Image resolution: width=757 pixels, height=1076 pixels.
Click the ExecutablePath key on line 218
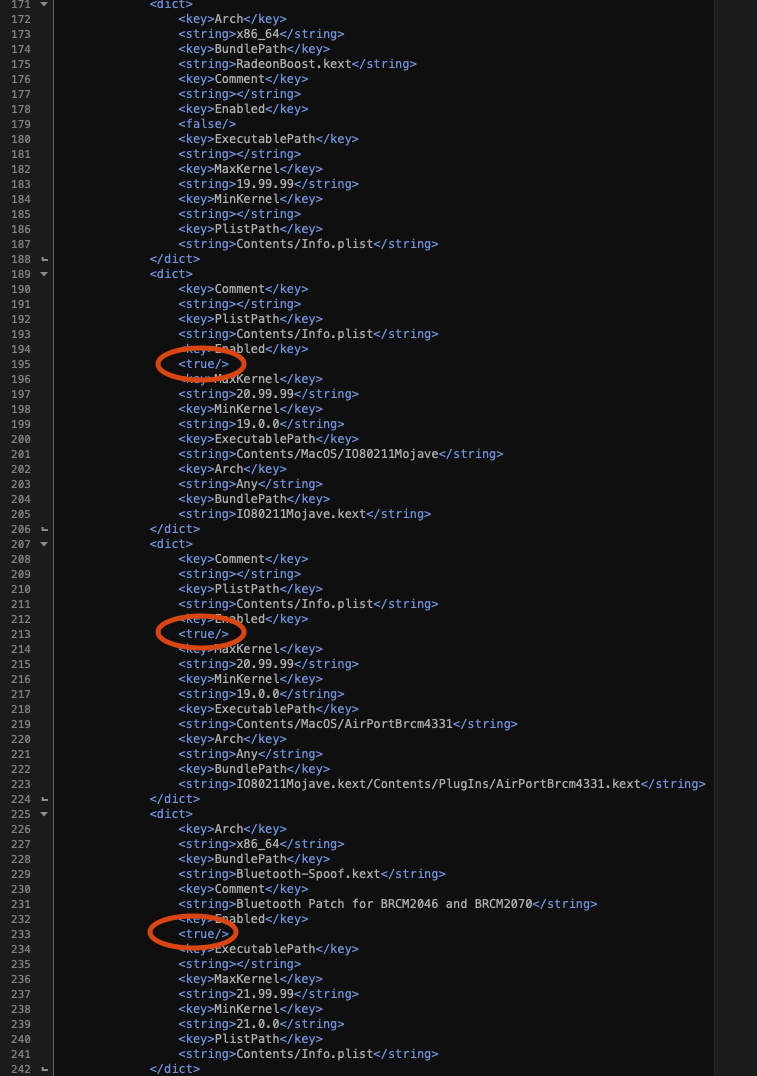[268, 709]
